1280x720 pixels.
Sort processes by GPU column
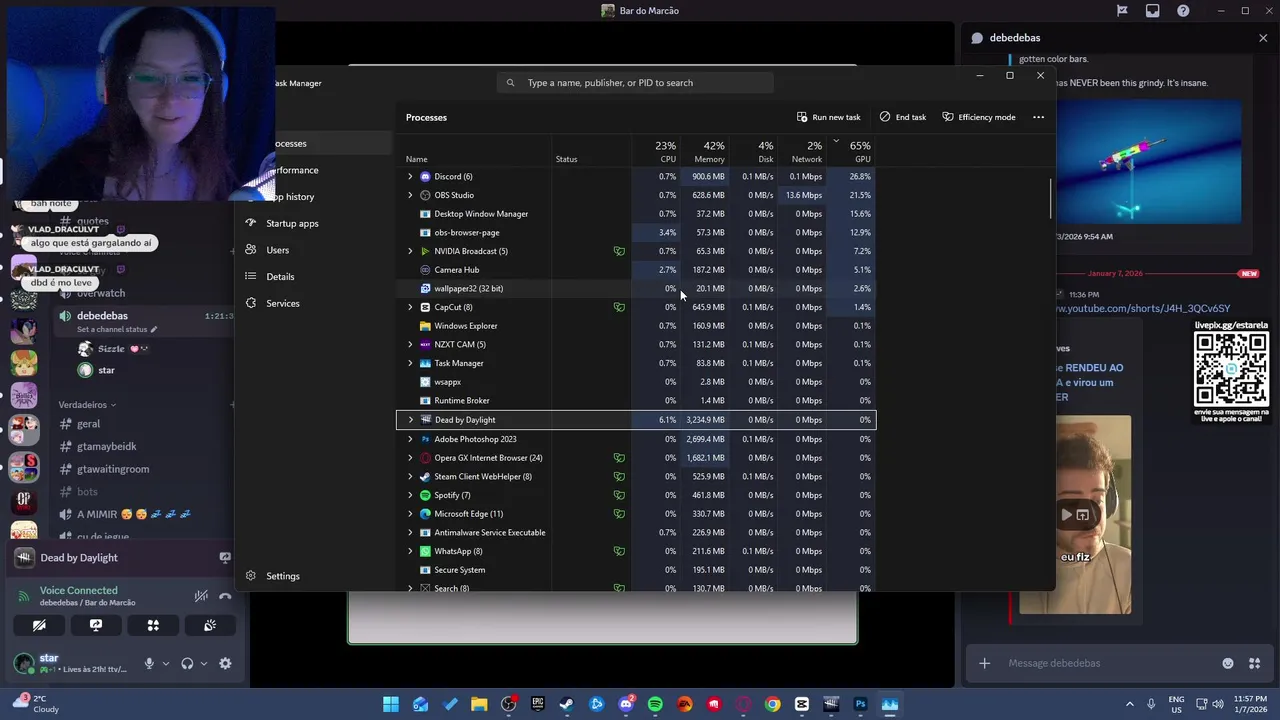(851, 152)
